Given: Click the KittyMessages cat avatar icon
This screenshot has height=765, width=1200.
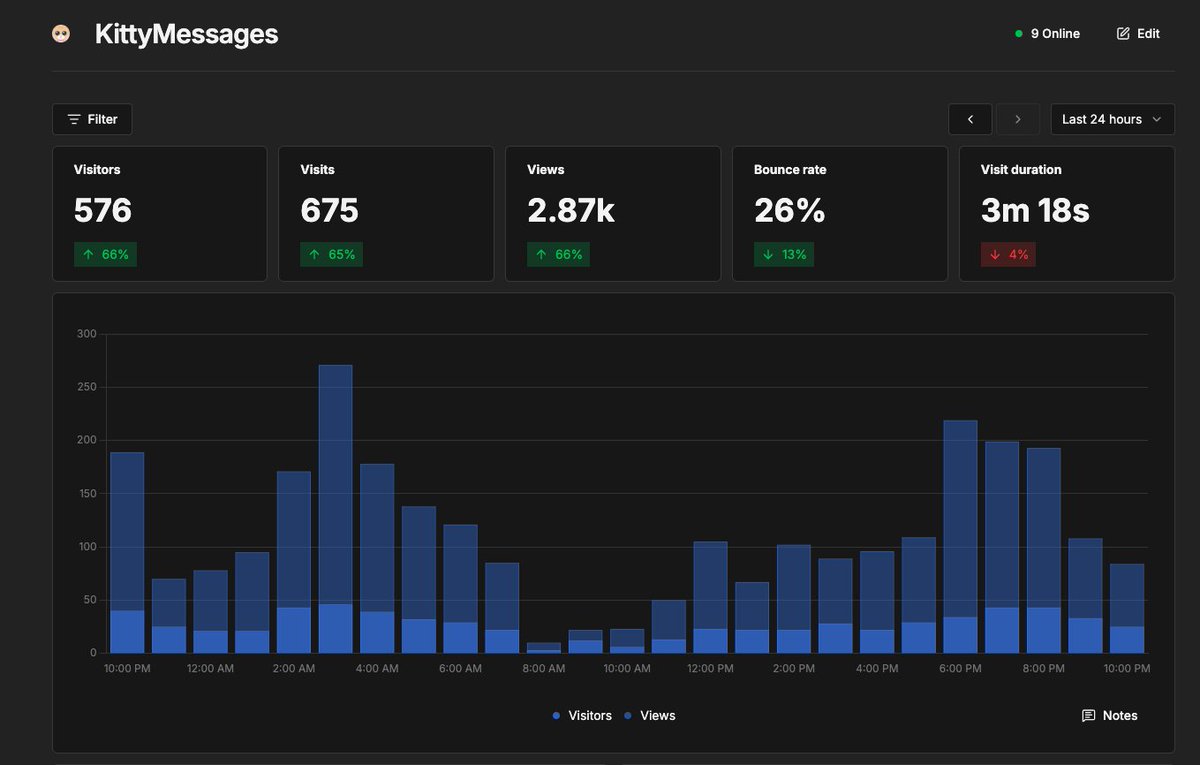Looking at the screenshot, I should [61, 34].
